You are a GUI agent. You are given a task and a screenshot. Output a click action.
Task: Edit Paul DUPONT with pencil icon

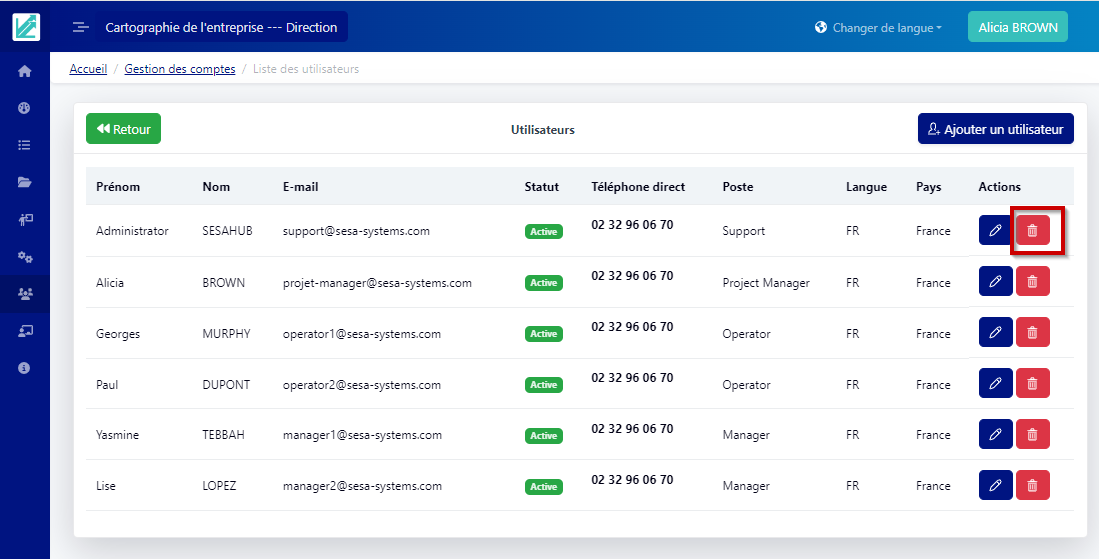pyautogui.click(x=995, y=384)
